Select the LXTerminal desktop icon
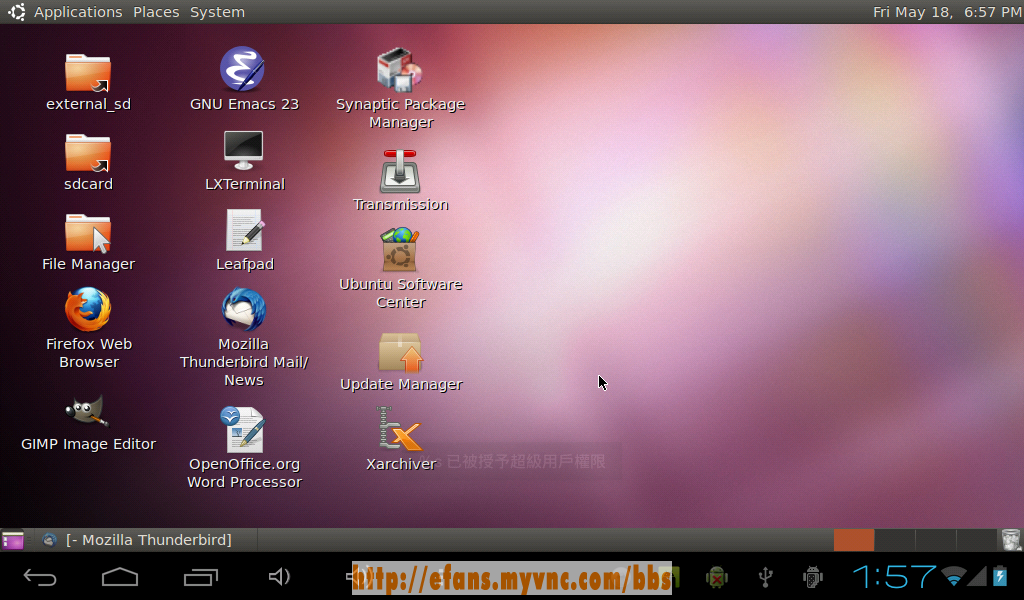This screenshot has height=600, width=1024. (244, 151)
